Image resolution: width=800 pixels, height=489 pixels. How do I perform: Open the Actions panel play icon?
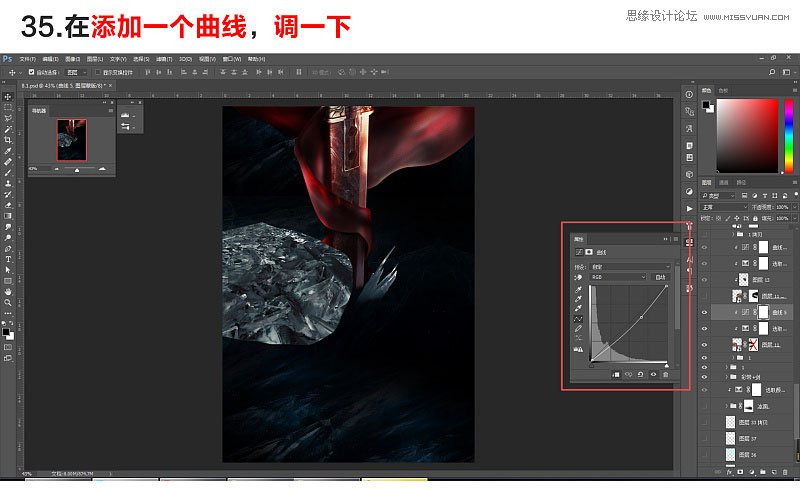(x=689, y=208)
